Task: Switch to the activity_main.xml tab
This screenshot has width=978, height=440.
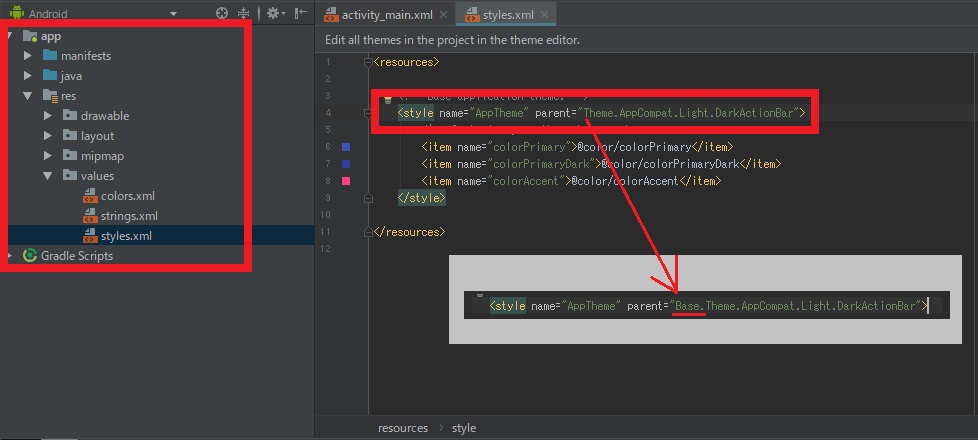Action: click(x=387, y=15)
